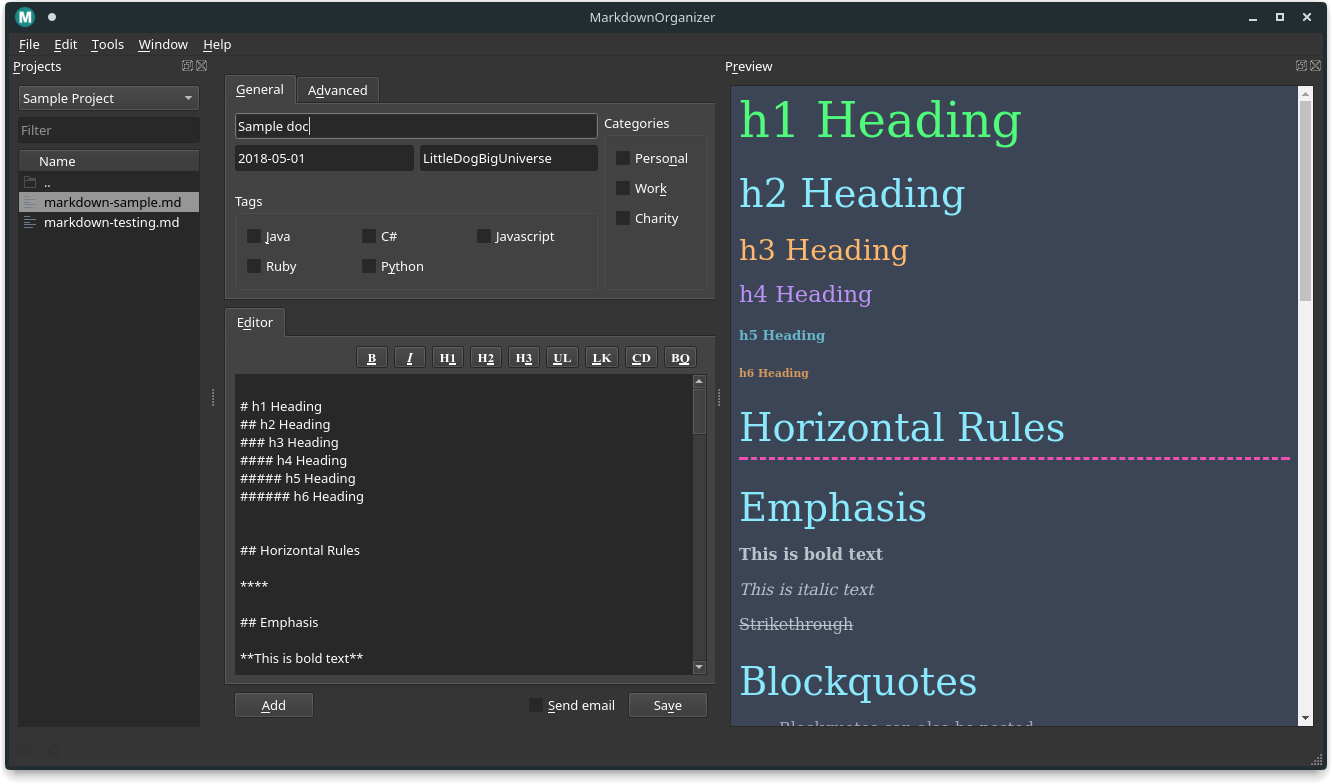Insert a code block with the CD icon

(x=640, y=357)
